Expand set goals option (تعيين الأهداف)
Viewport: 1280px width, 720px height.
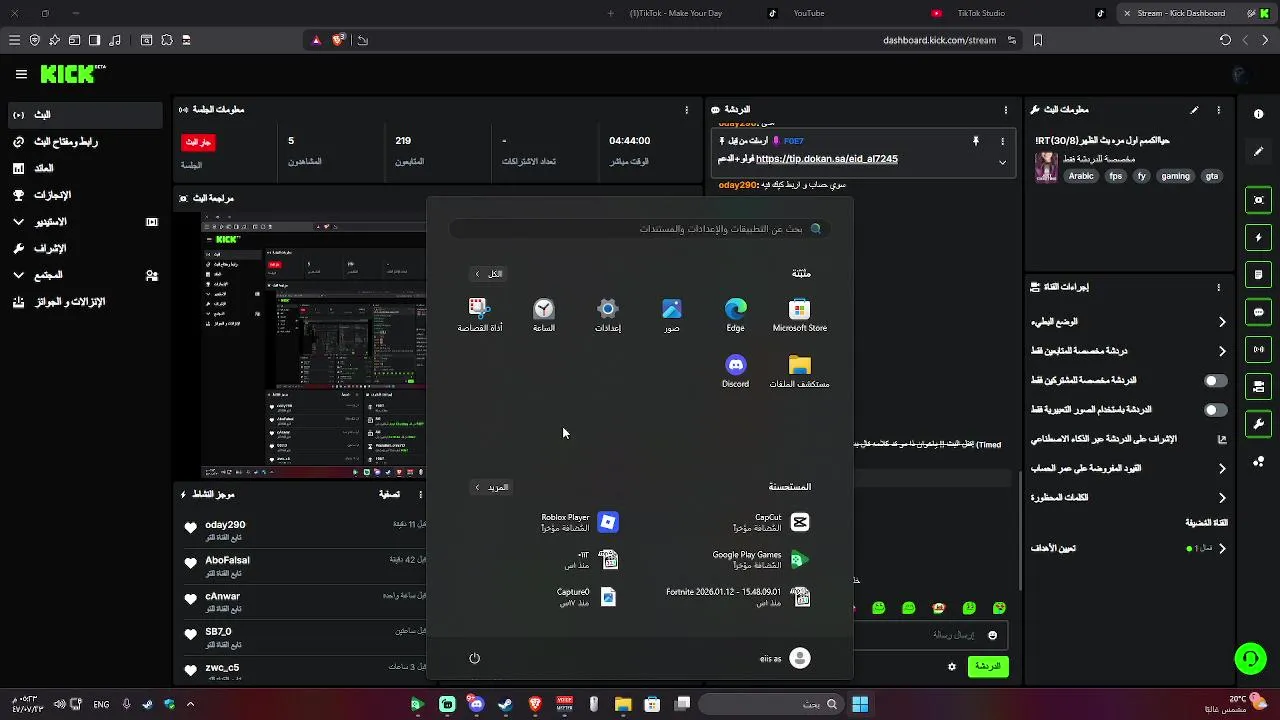[x=1222, y=548]
